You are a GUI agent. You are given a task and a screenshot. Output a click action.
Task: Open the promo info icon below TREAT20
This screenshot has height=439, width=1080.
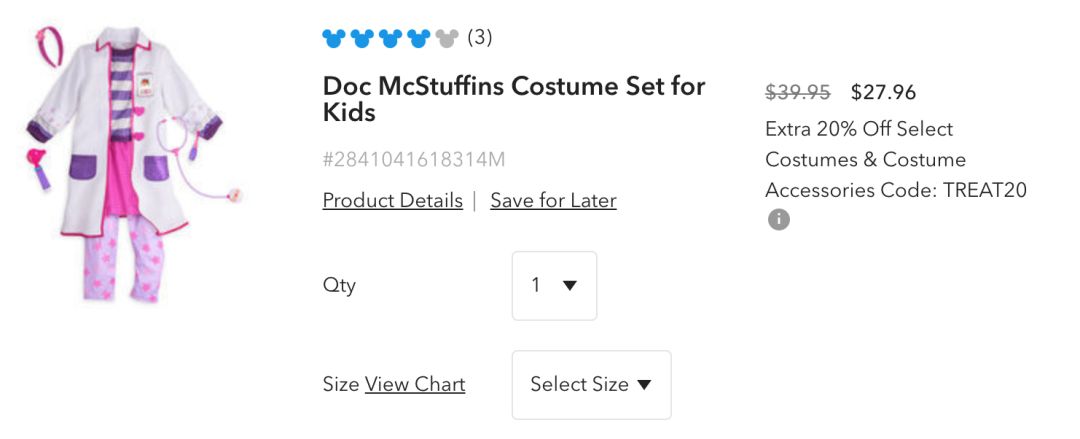pos(778,219)
